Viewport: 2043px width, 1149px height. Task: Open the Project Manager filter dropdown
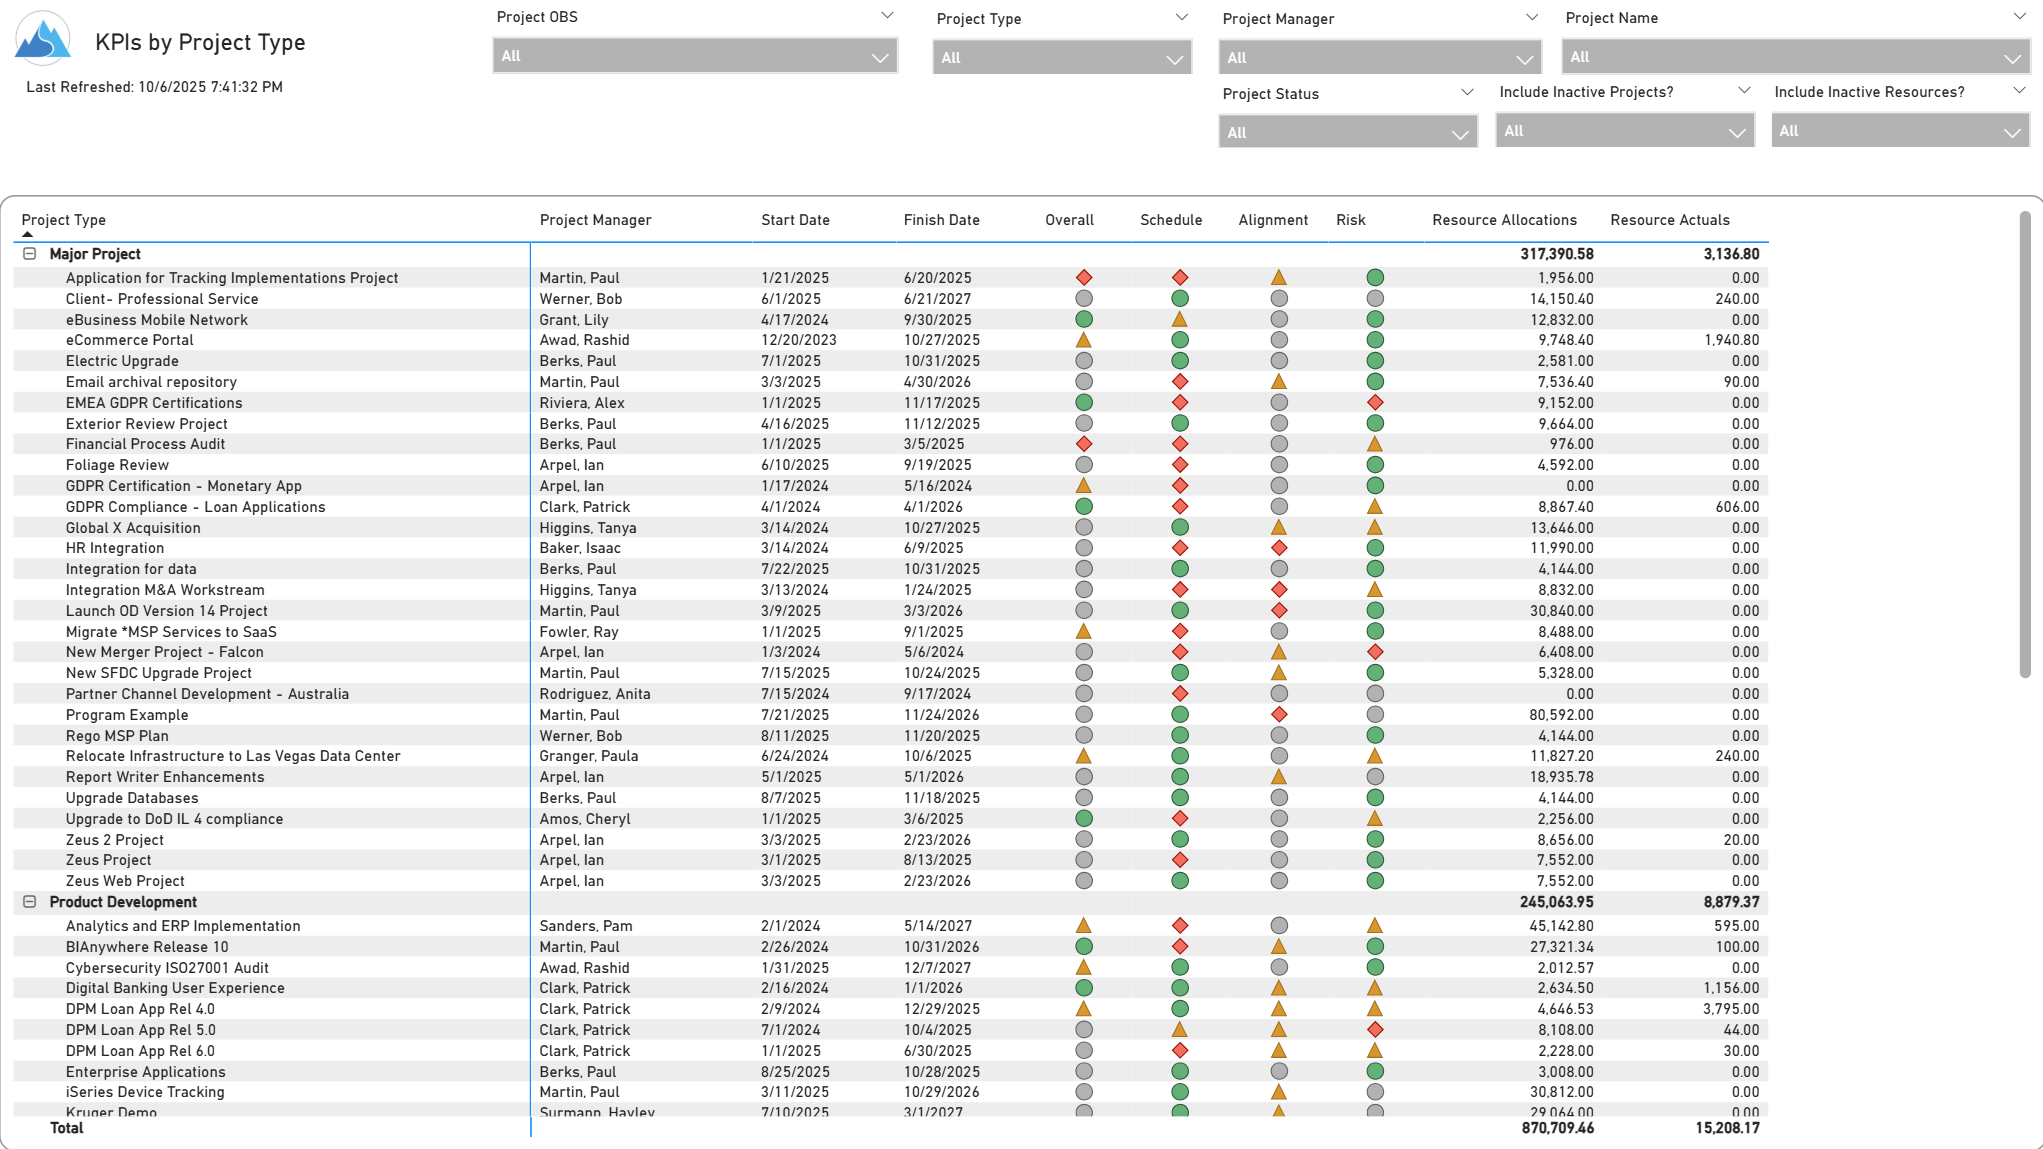(1379, 58)
